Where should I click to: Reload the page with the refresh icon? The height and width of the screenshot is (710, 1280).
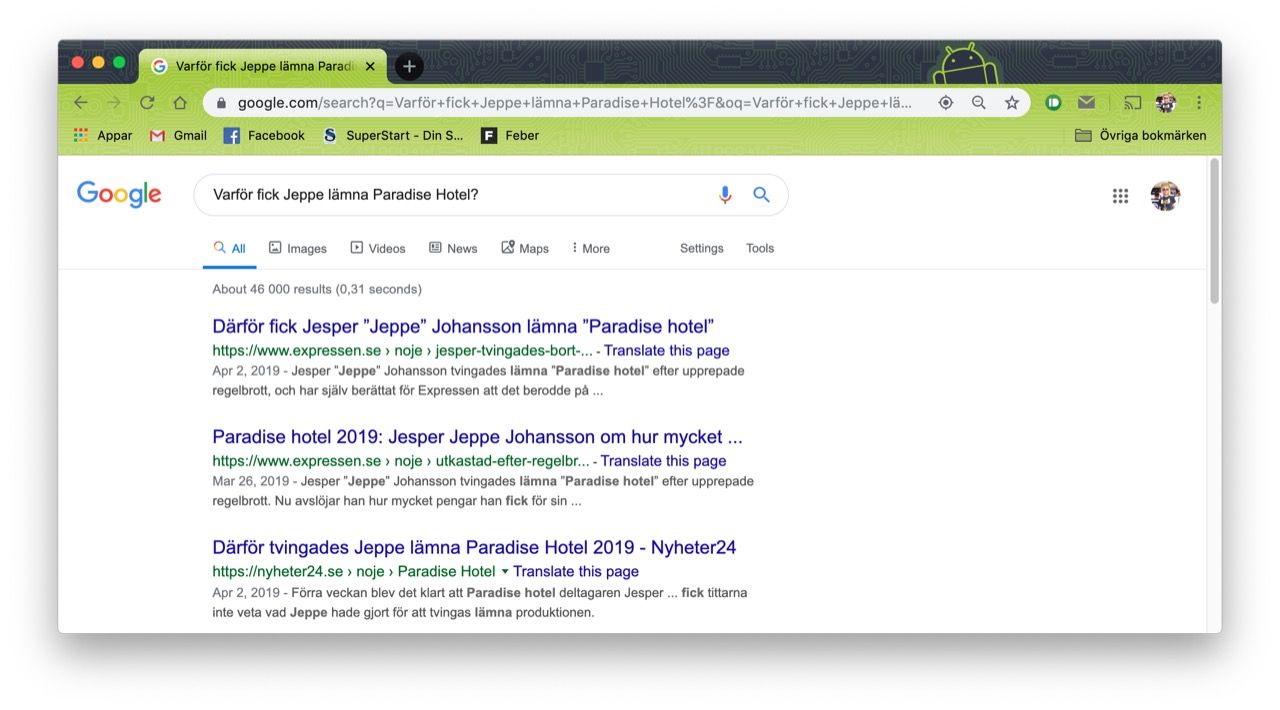tap(147, 102)
